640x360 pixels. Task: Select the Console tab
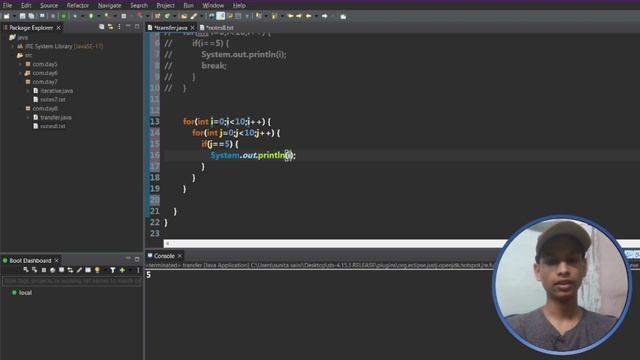pos(164,256)
